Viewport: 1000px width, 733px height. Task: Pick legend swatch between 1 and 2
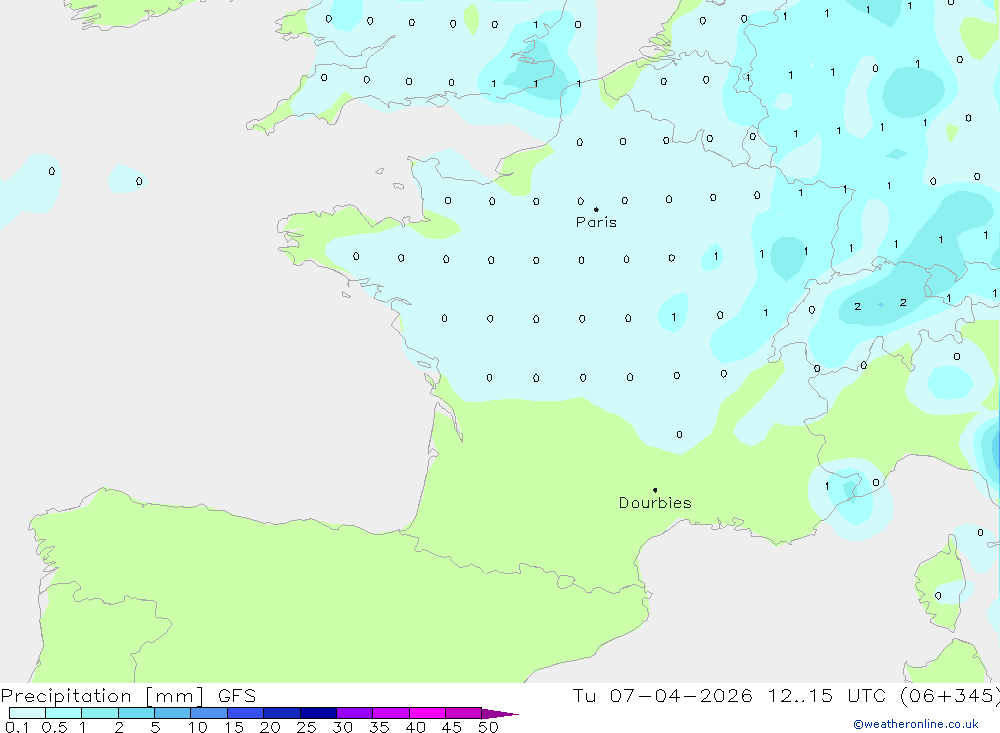[x=100, y=713]
